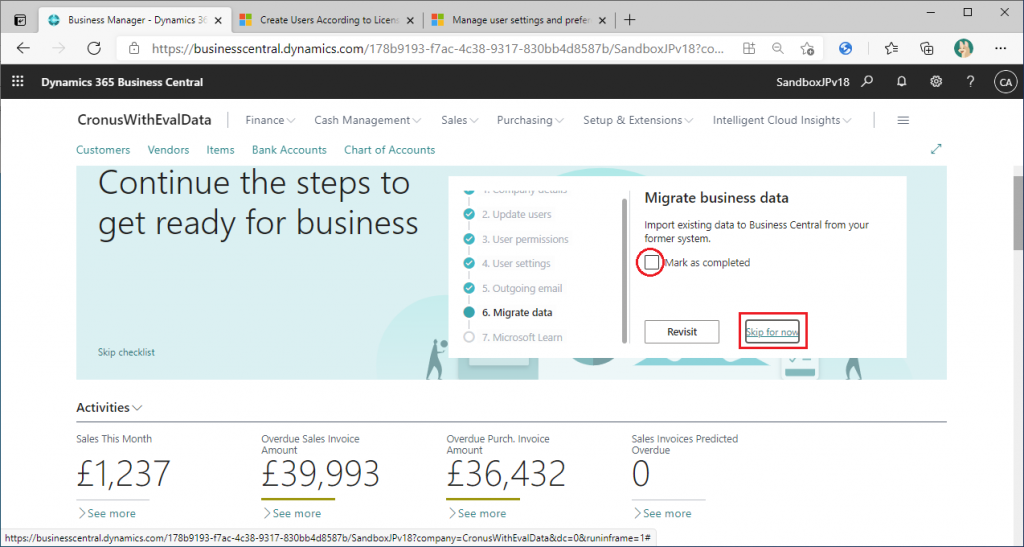
Task: Close the Manage user settings tab
Action: [602, 20]
